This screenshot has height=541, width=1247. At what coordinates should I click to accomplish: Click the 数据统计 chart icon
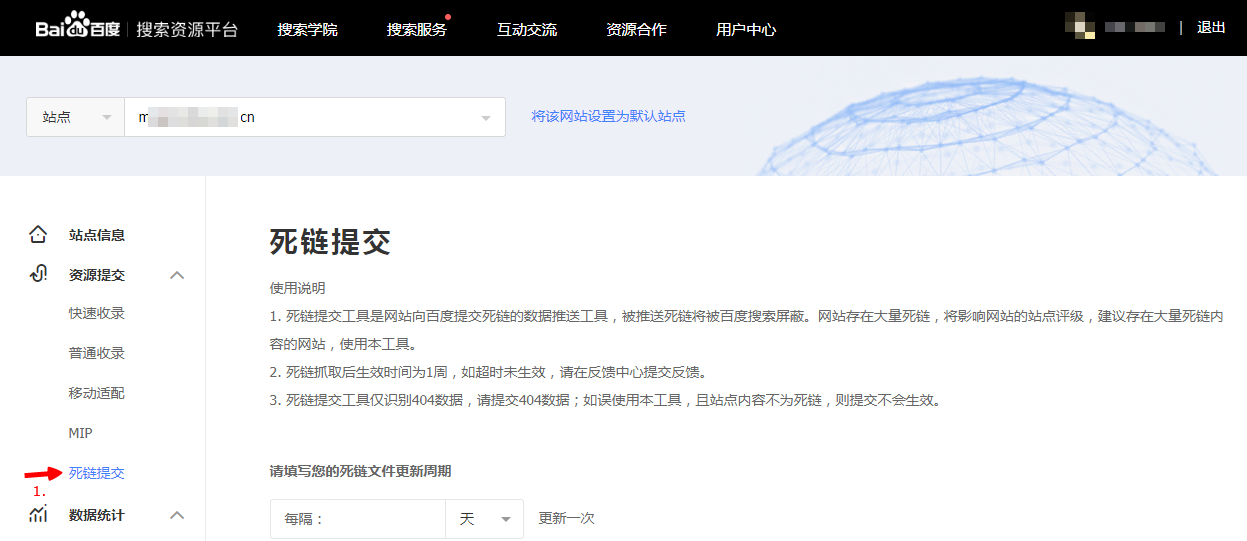coord(38,515)
